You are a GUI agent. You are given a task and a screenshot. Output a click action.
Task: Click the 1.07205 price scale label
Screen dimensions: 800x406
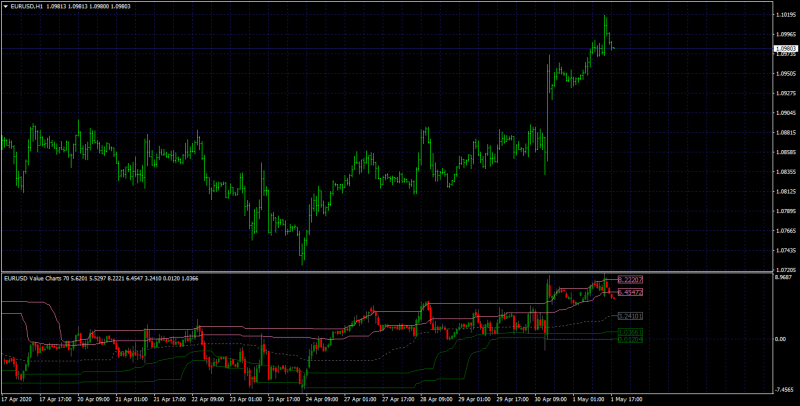click(787, 269)
